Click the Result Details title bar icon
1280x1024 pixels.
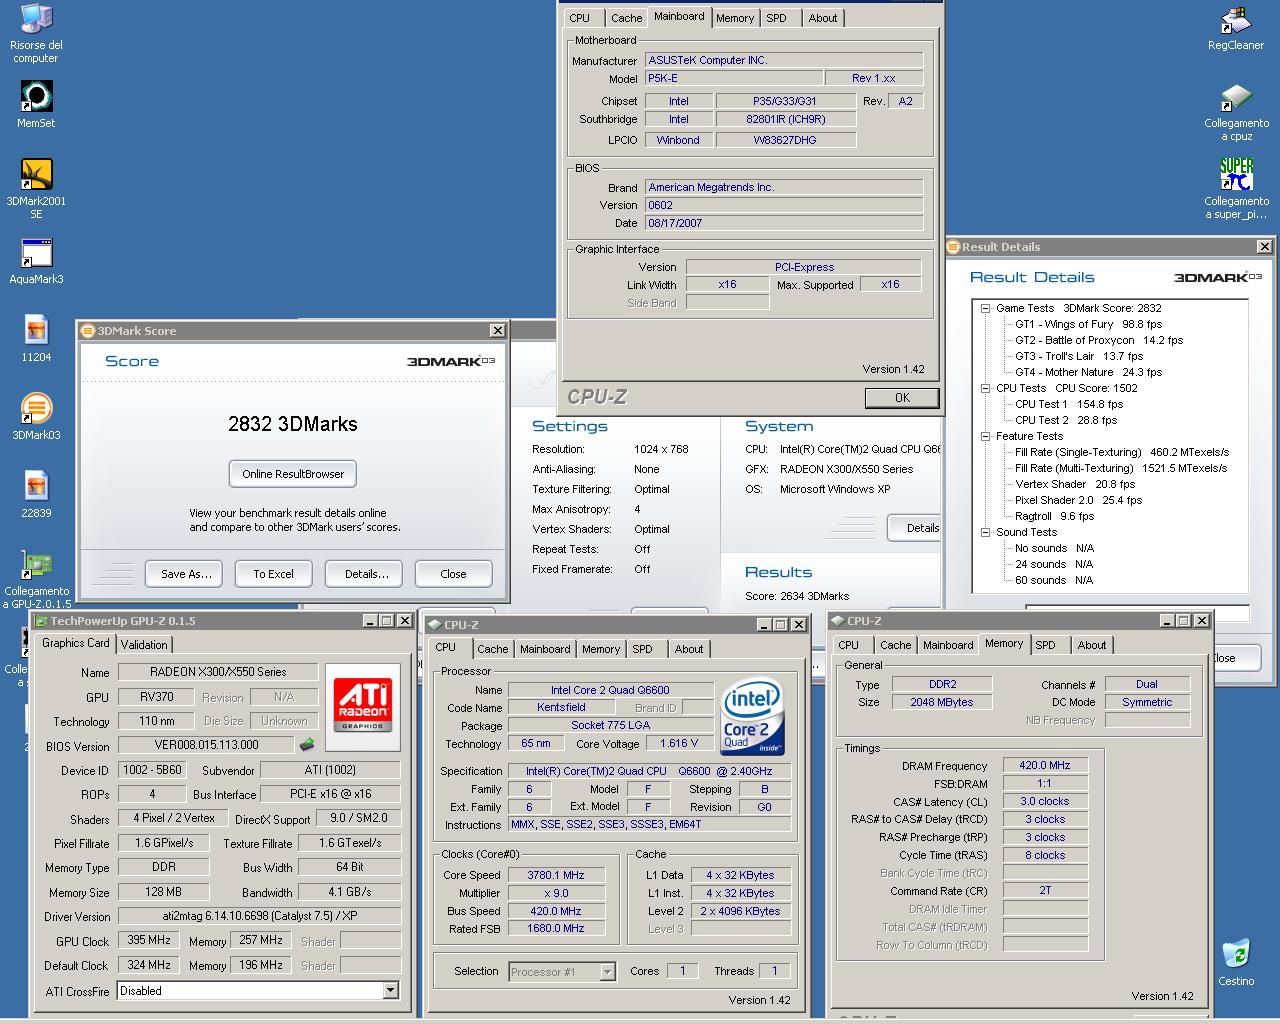[x=953, y=247]
